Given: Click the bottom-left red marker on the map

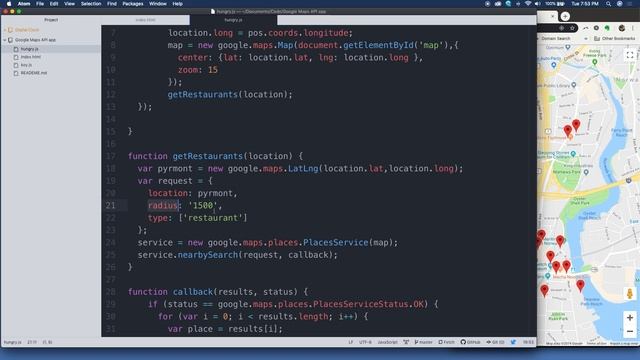Looking at the screenshot, I should [544, 290].
